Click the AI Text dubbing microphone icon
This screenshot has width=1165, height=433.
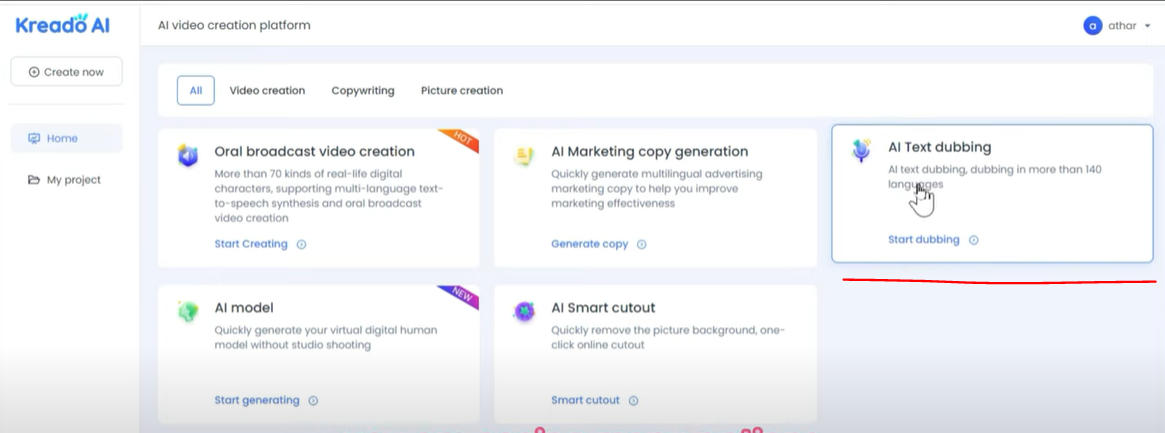861,151
